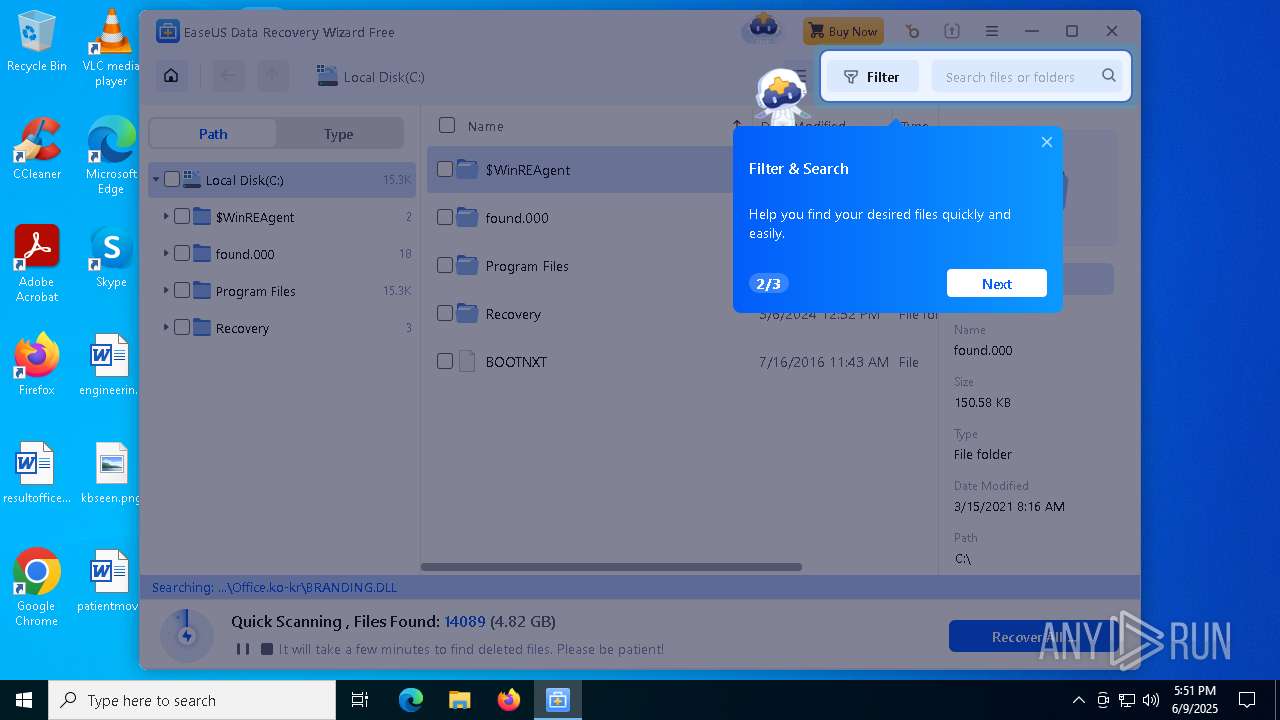
Task: Tick the BOOTNXT checkbox in file list
Action: (445, 361)
